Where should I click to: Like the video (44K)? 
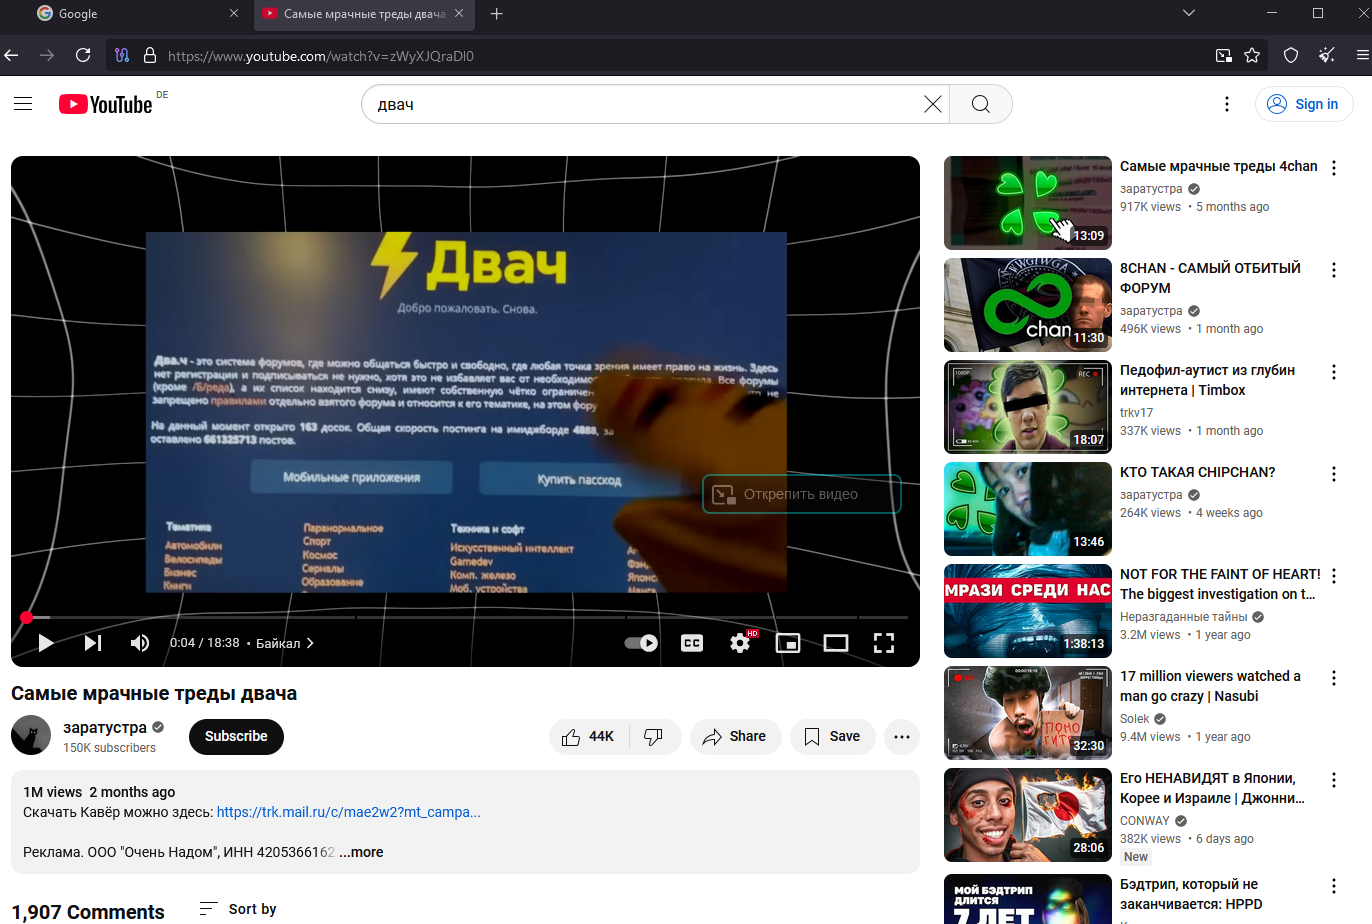[x=588, y=737]
